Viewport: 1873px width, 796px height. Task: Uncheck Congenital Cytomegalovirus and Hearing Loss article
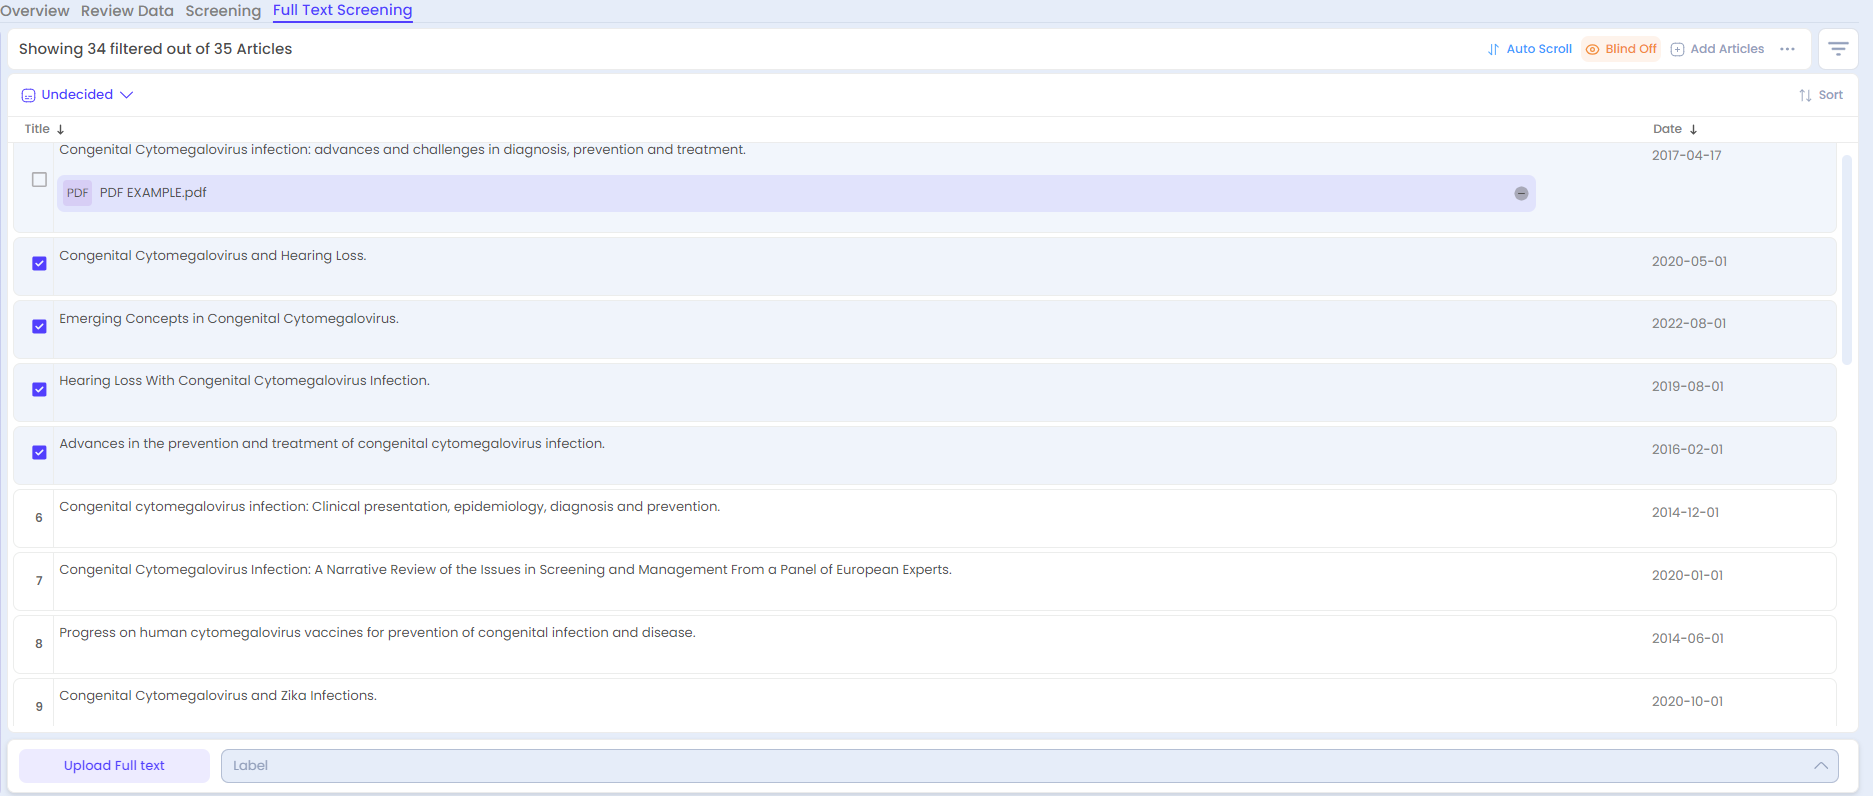tap(39, 264)
